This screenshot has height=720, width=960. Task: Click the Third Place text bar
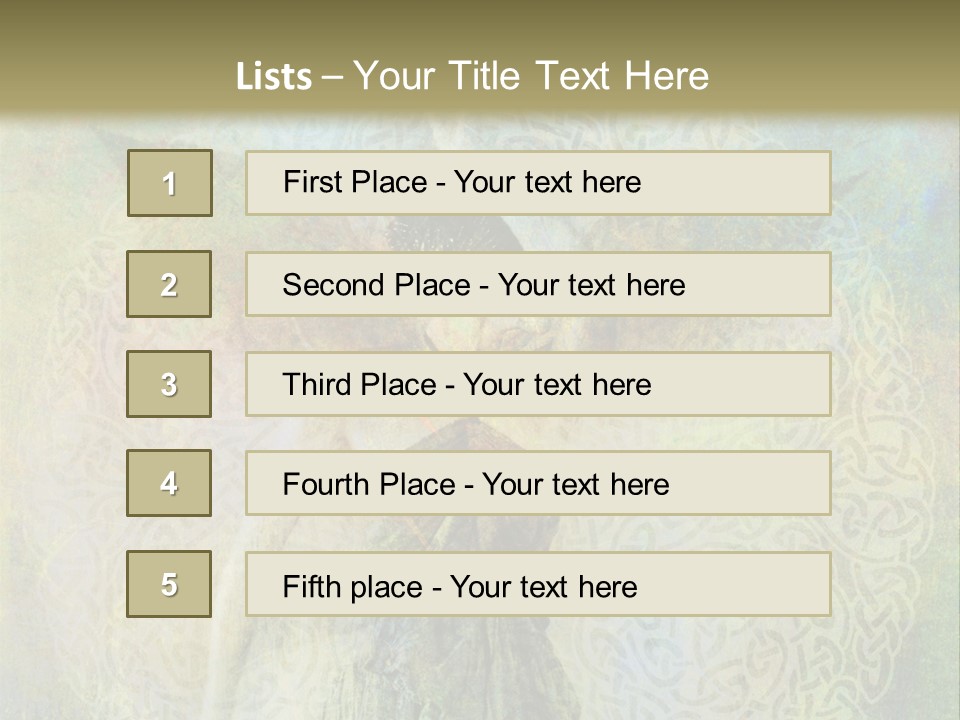(x=538, y=384)
